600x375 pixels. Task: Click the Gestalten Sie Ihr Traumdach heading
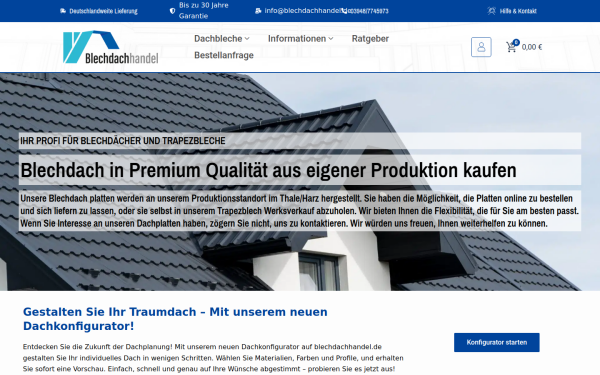tap(175, 319)
